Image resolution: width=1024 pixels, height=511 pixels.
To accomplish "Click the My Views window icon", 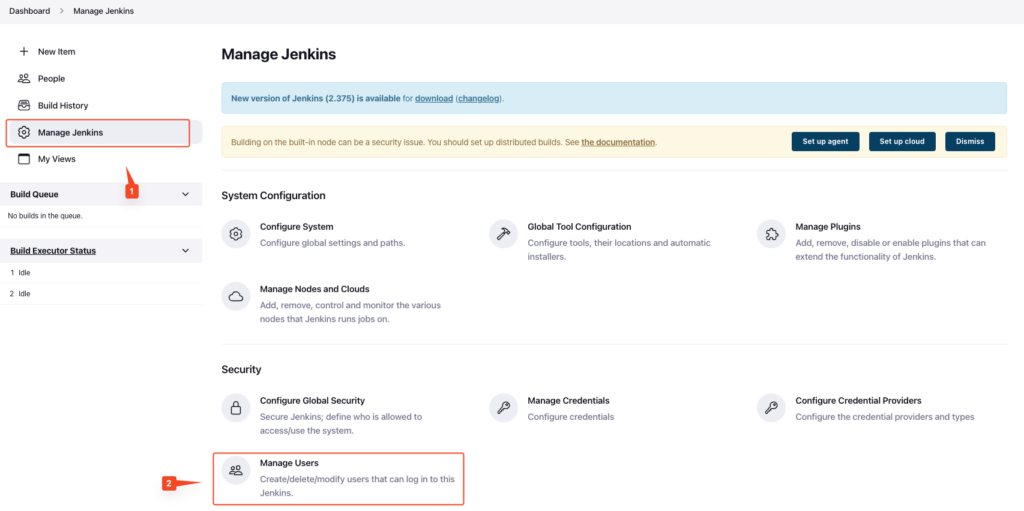I will click(24, 159).
